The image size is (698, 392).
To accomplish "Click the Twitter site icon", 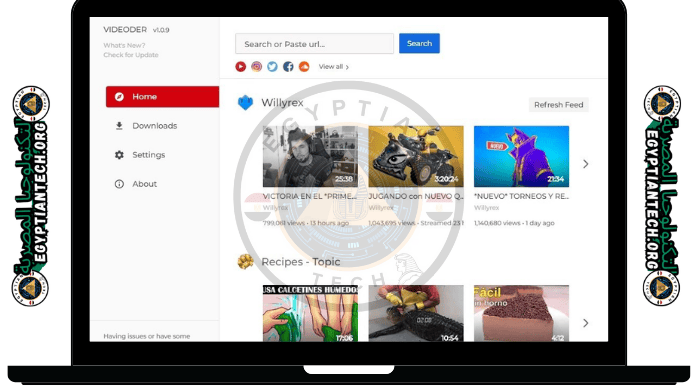I will coord(272,67).
